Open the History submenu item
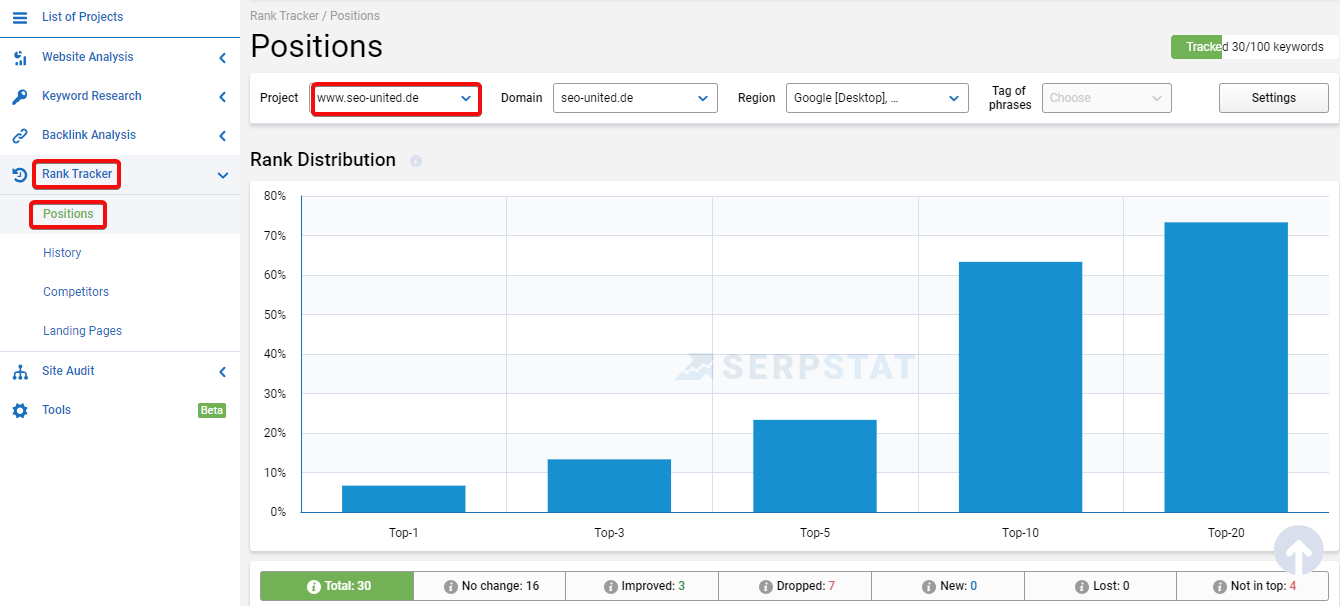The width and height of the screenshot is (1340, 606). pyautogui.click(x=62, y=253)
